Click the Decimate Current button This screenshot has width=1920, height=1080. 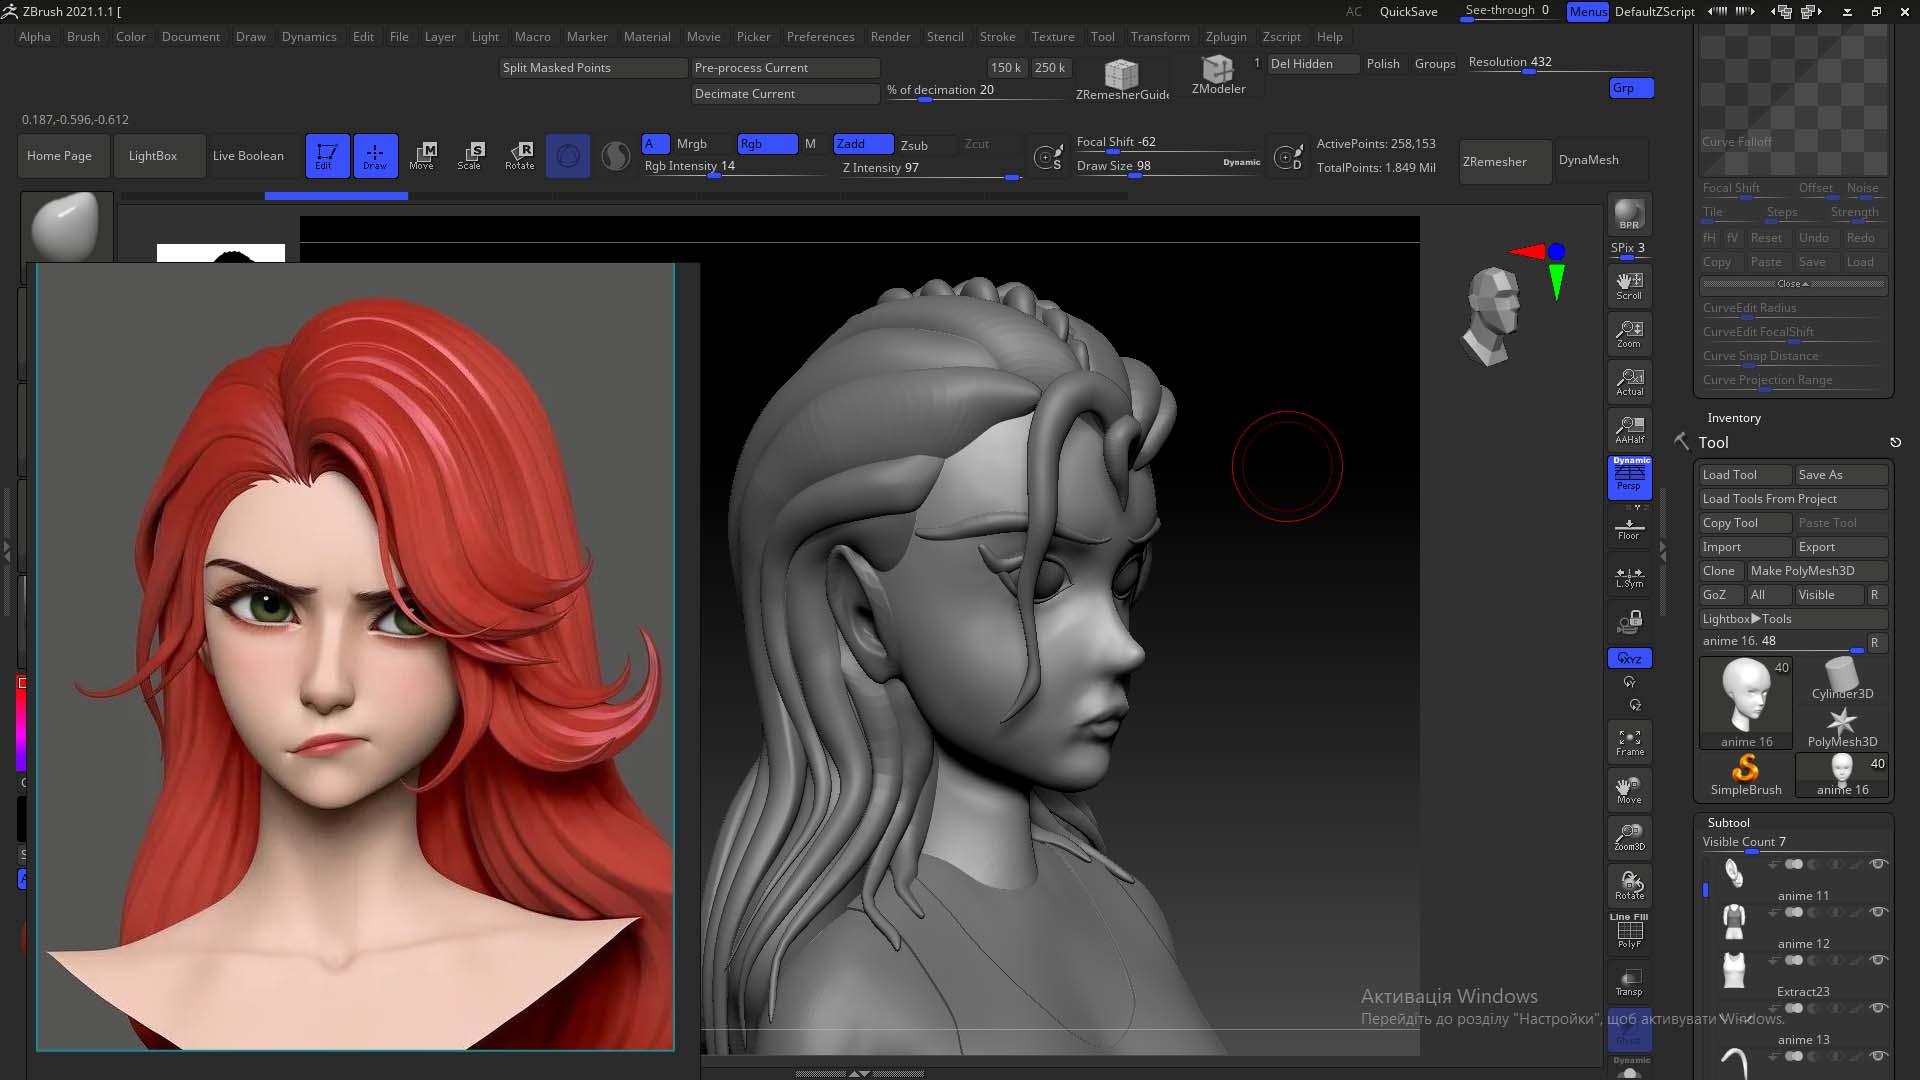click(x=785, y=94)
